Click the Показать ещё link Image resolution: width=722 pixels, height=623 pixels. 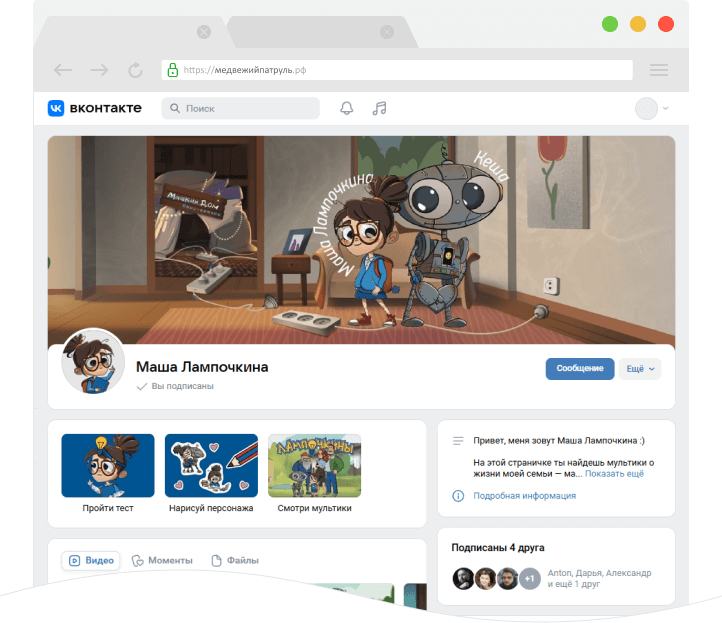(614, 474)
